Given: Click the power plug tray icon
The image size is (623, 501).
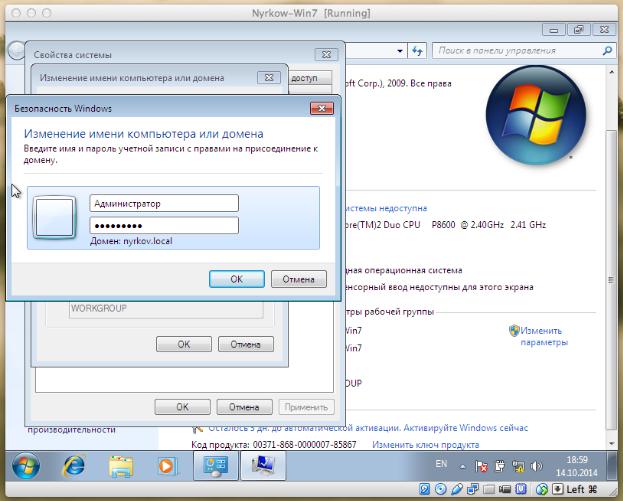Looking at the screenshot, I should (500, 466).
